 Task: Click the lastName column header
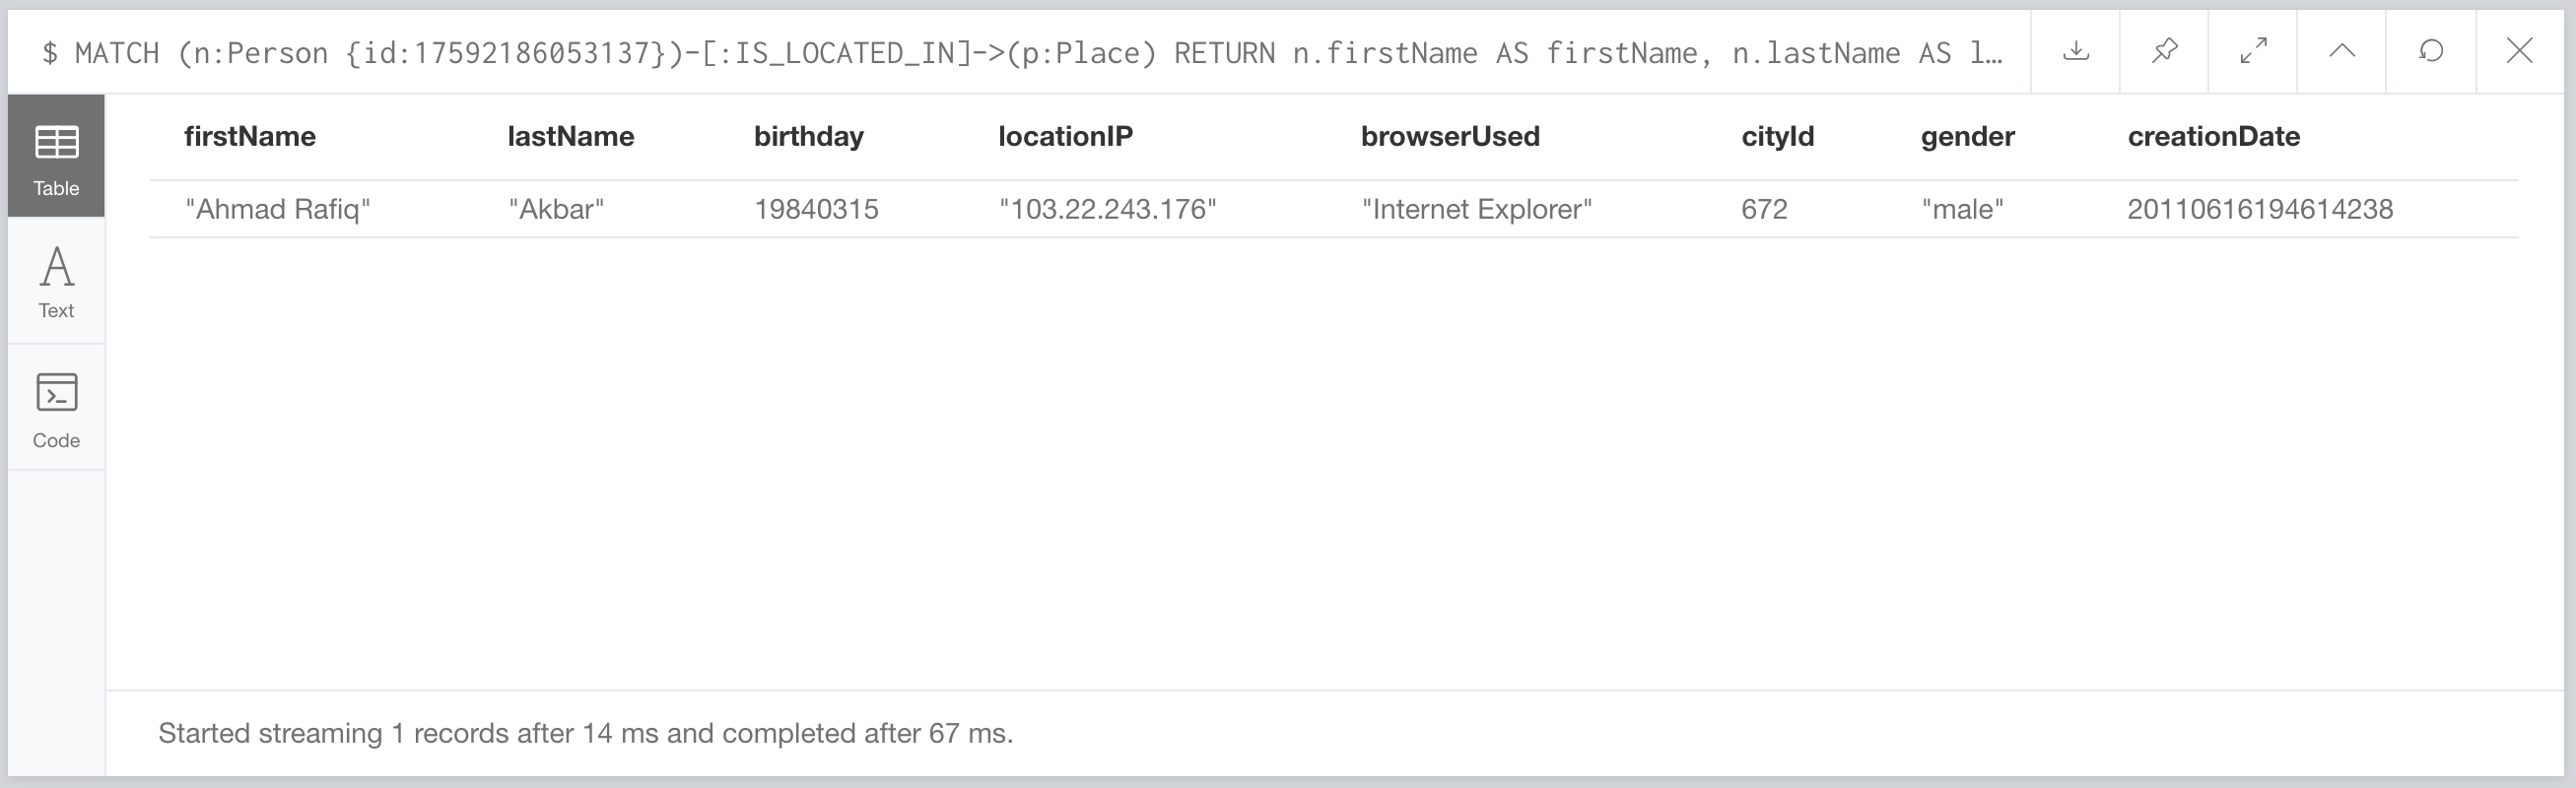[x=570, y=137]
